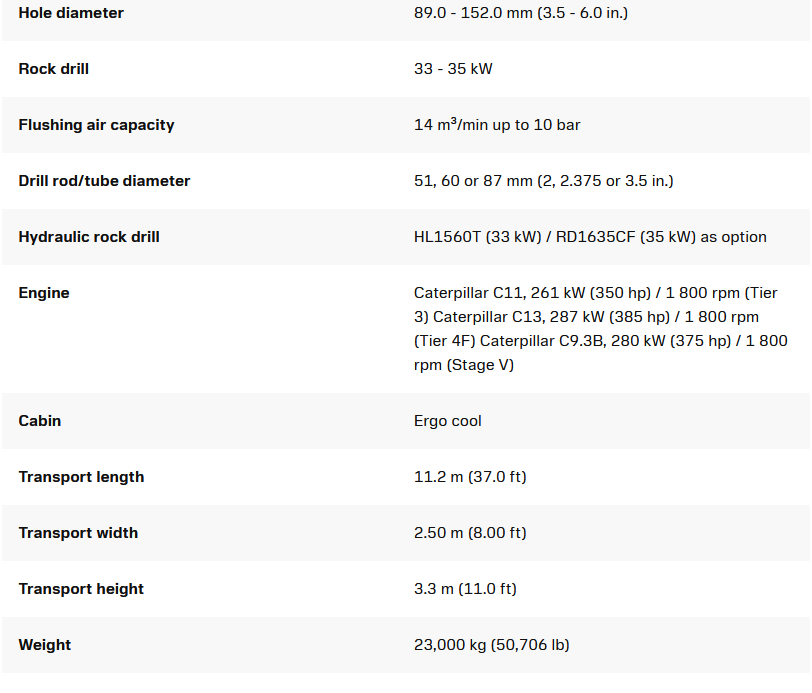The height and width of the screenshot is (693, 812).
Task: Click the Hole diameter row label
Action: tap(71, 13)
